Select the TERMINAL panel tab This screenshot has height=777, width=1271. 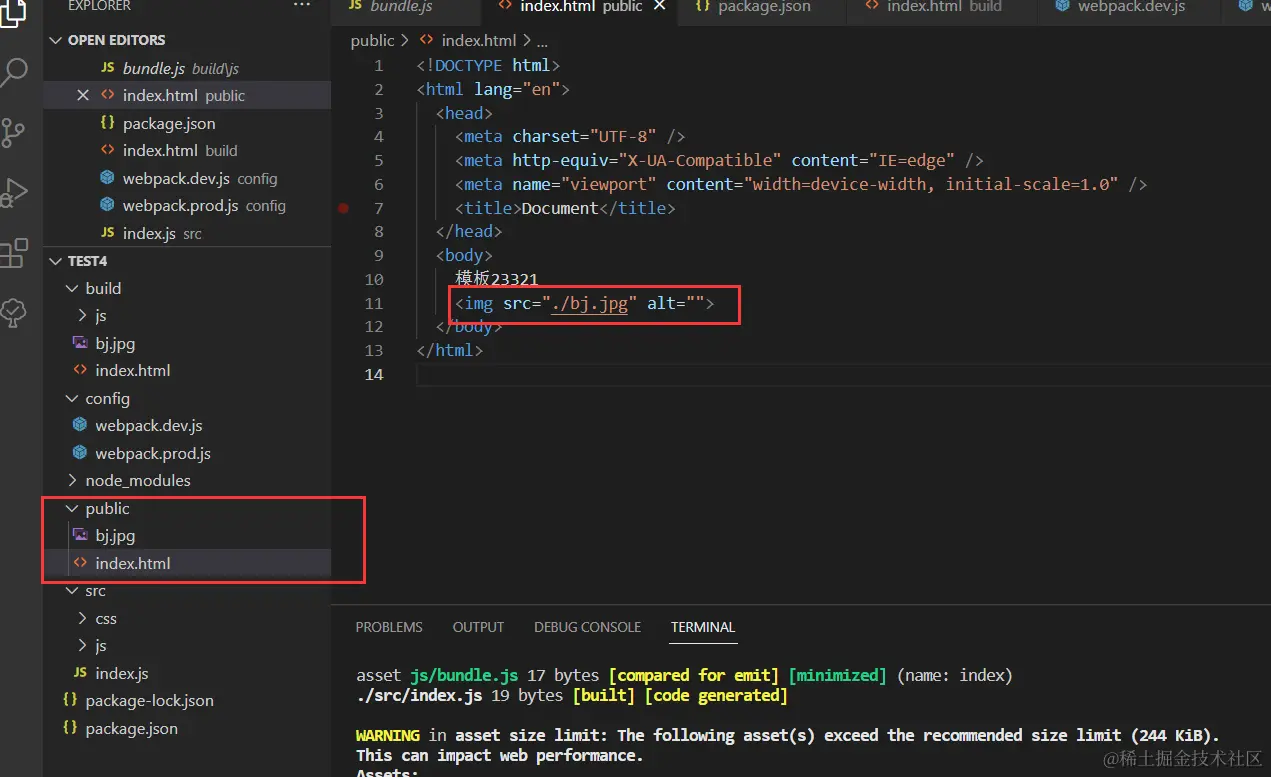703,627
